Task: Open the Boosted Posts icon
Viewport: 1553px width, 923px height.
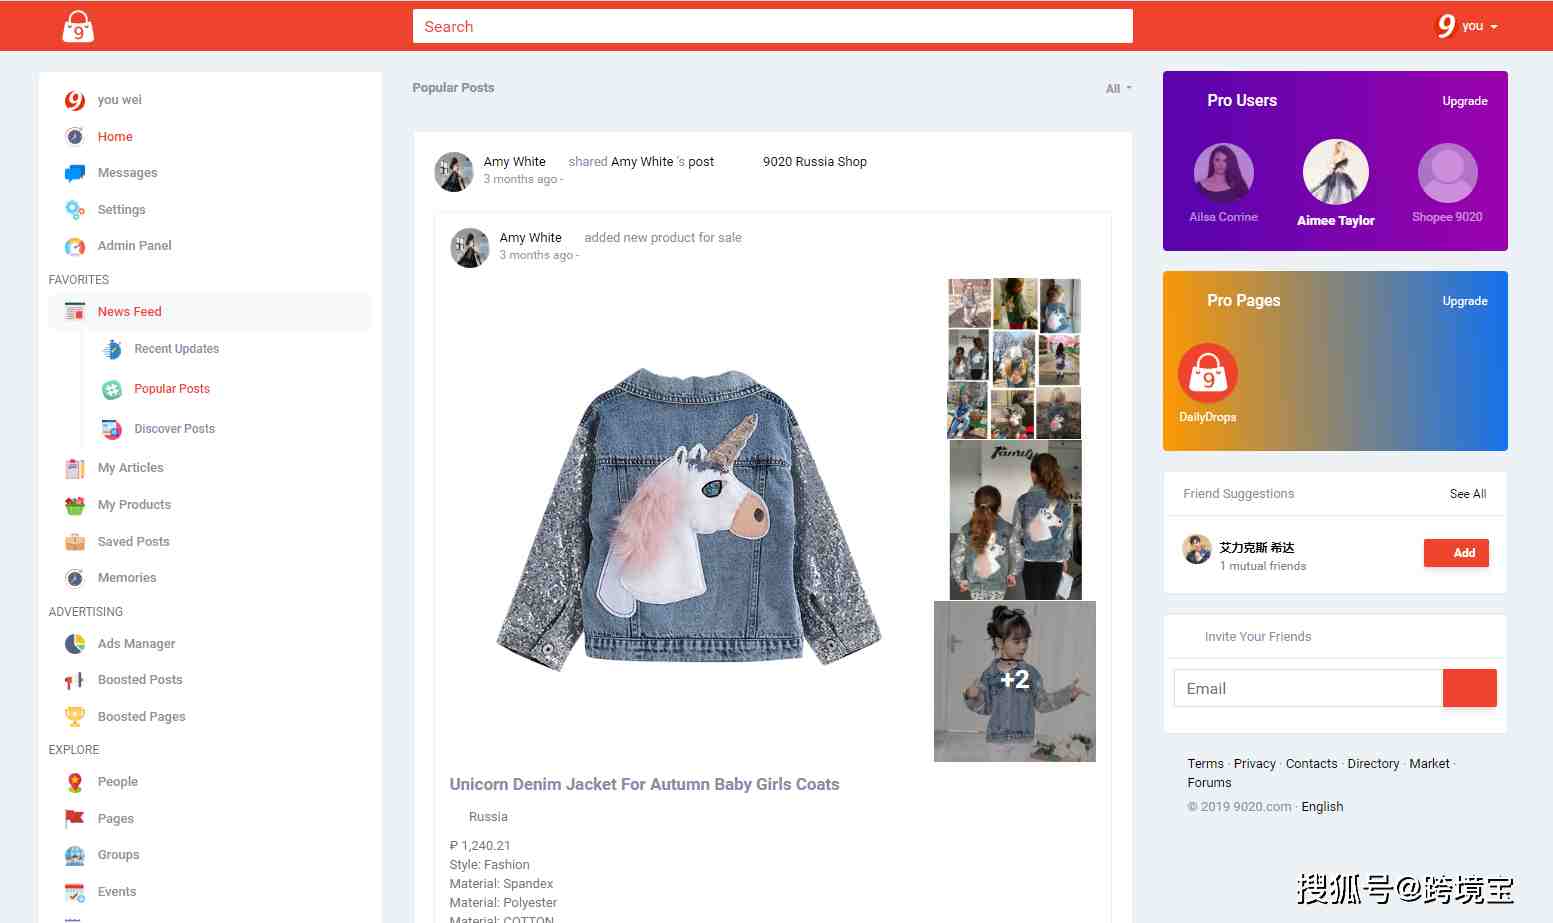Action: (75, 680)
